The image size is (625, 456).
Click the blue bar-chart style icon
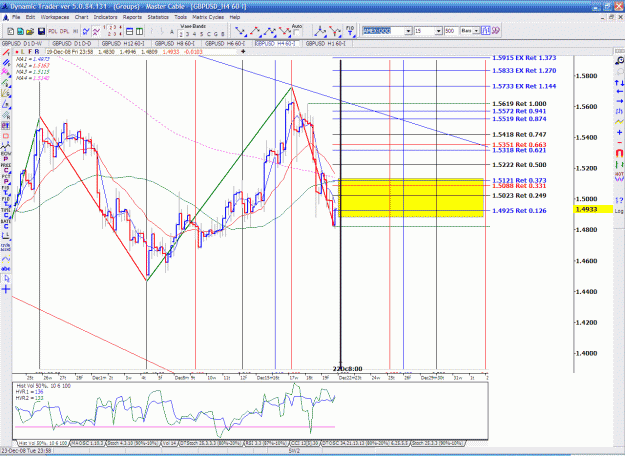point(485,31)
